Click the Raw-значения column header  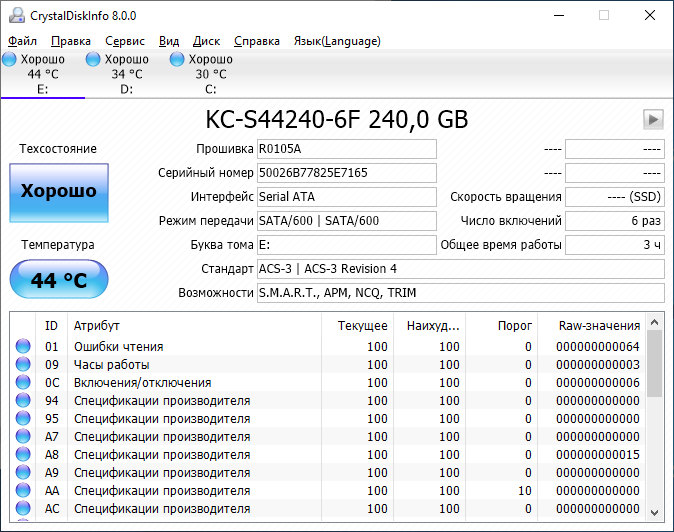click(591, 326)
